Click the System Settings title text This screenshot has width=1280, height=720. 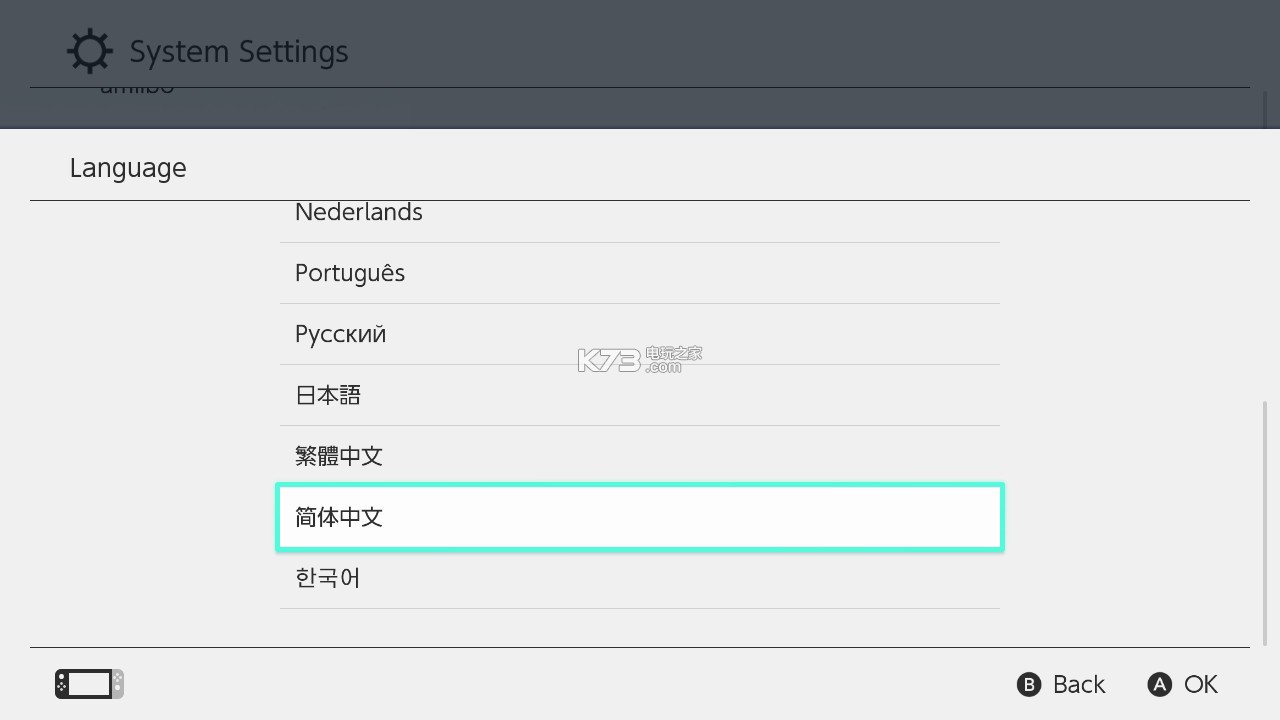tap(238, 51)
